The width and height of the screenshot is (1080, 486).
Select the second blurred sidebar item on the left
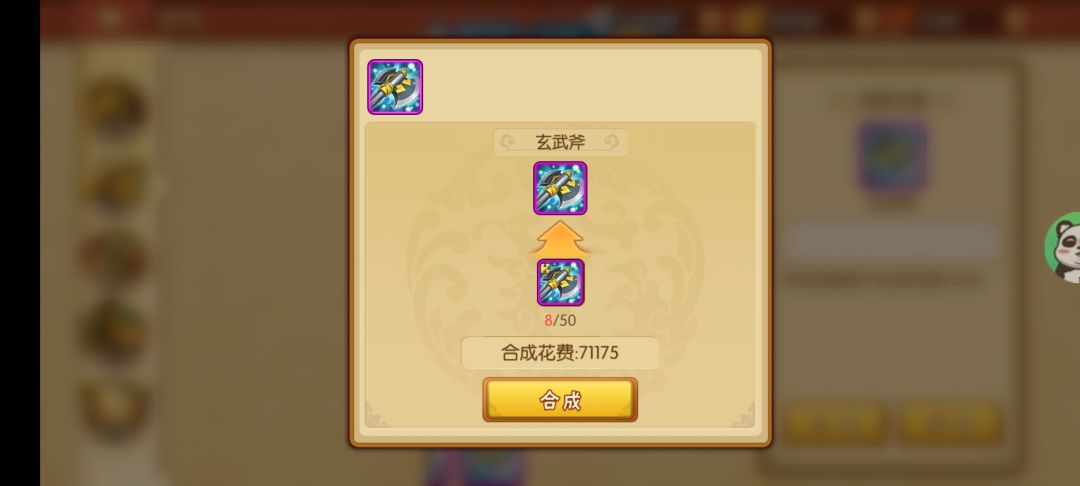coord(115,184)
